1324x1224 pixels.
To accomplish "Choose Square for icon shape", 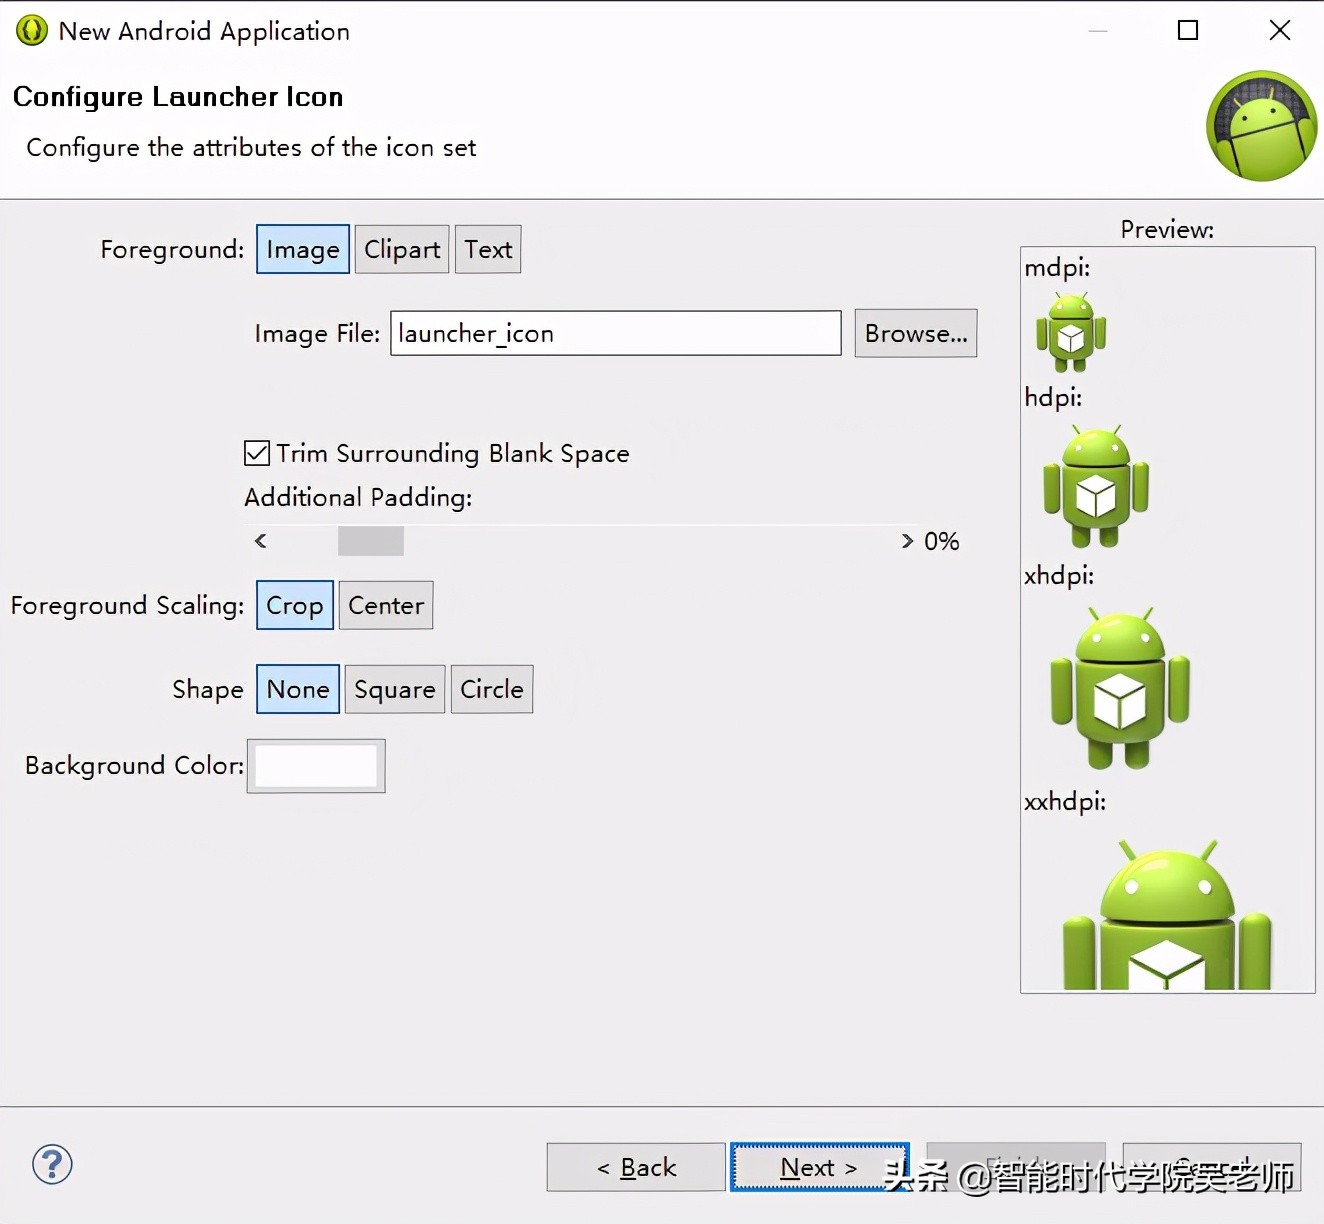I will (x=395, y=689).
